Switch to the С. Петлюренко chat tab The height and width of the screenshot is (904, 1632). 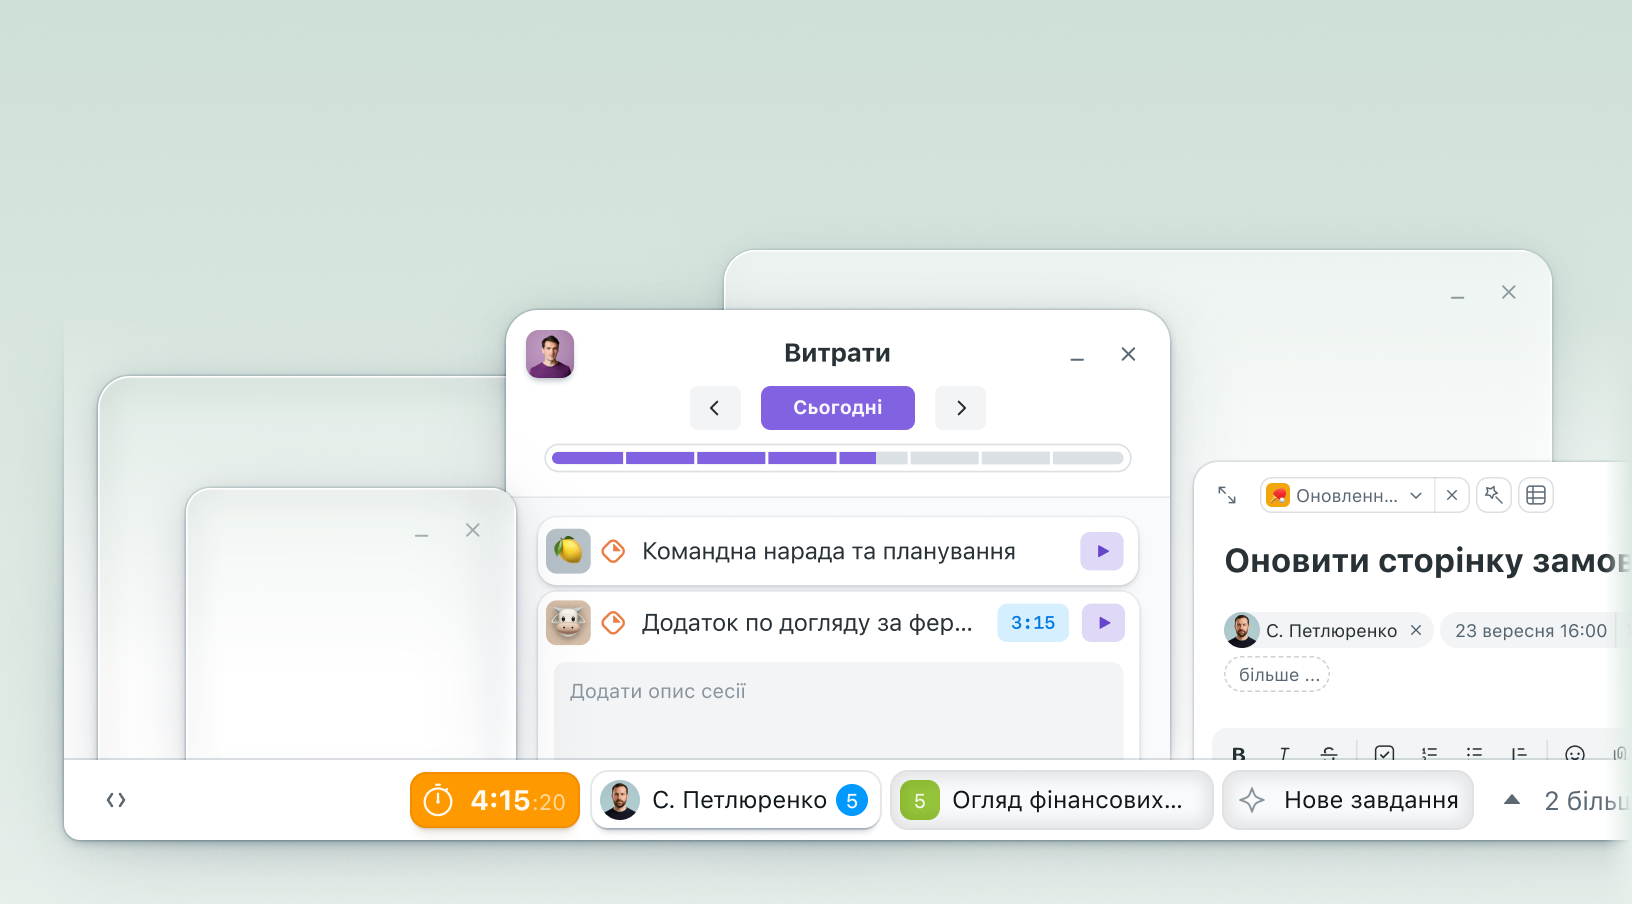(736, 800)
